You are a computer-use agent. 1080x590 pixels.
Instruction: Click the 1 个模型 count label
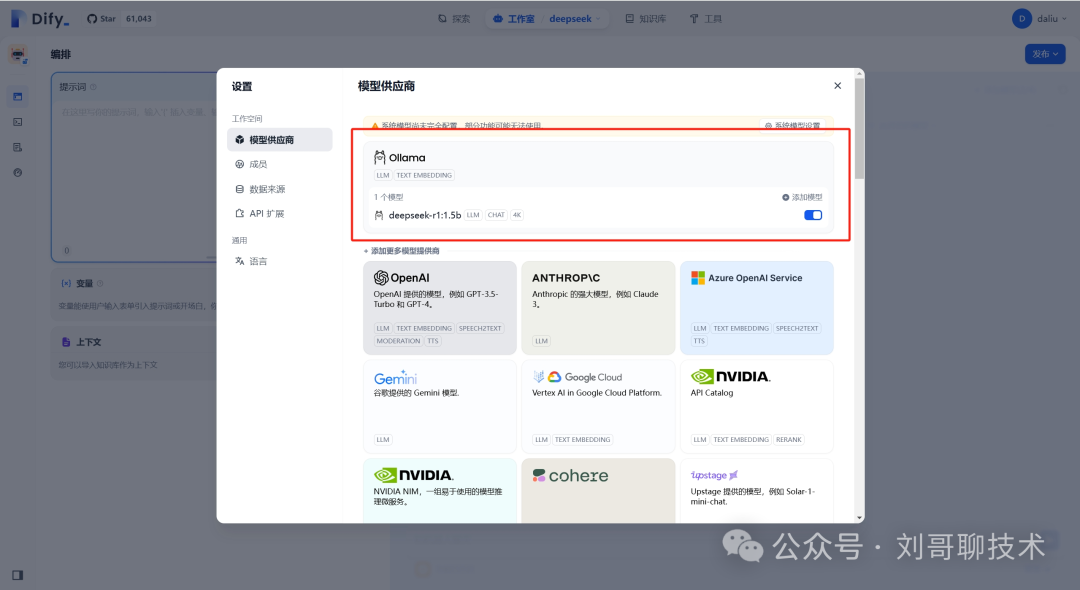[x=388, y=197]
